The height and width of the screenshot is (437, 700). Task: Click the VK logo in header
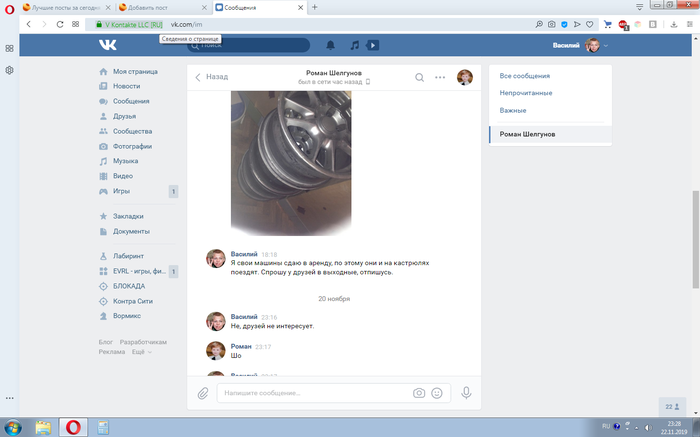[108, 45]
